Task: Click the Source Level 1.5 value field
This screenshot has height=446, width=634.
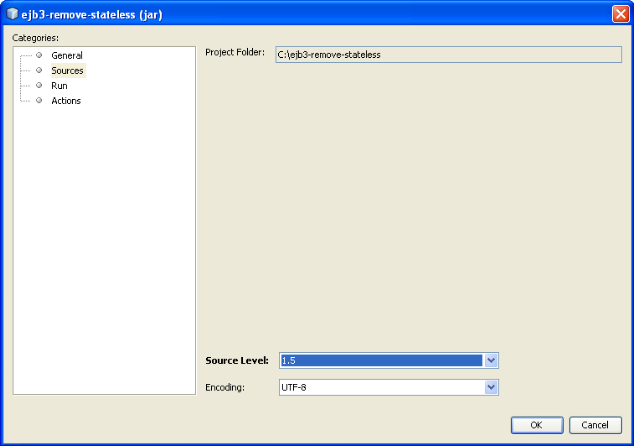Action: [382, 360]
